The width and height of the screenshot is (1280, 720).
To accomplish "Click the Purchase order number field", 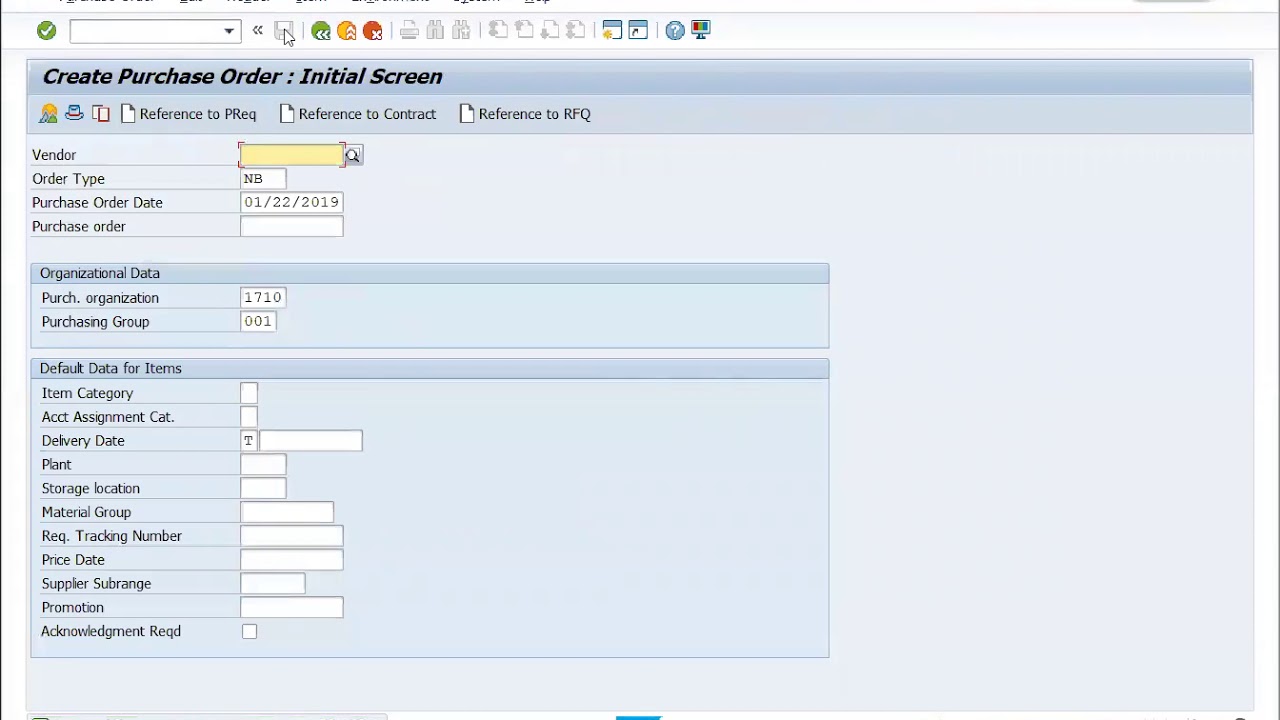I will pyautogui.click(x=291, y=226).
